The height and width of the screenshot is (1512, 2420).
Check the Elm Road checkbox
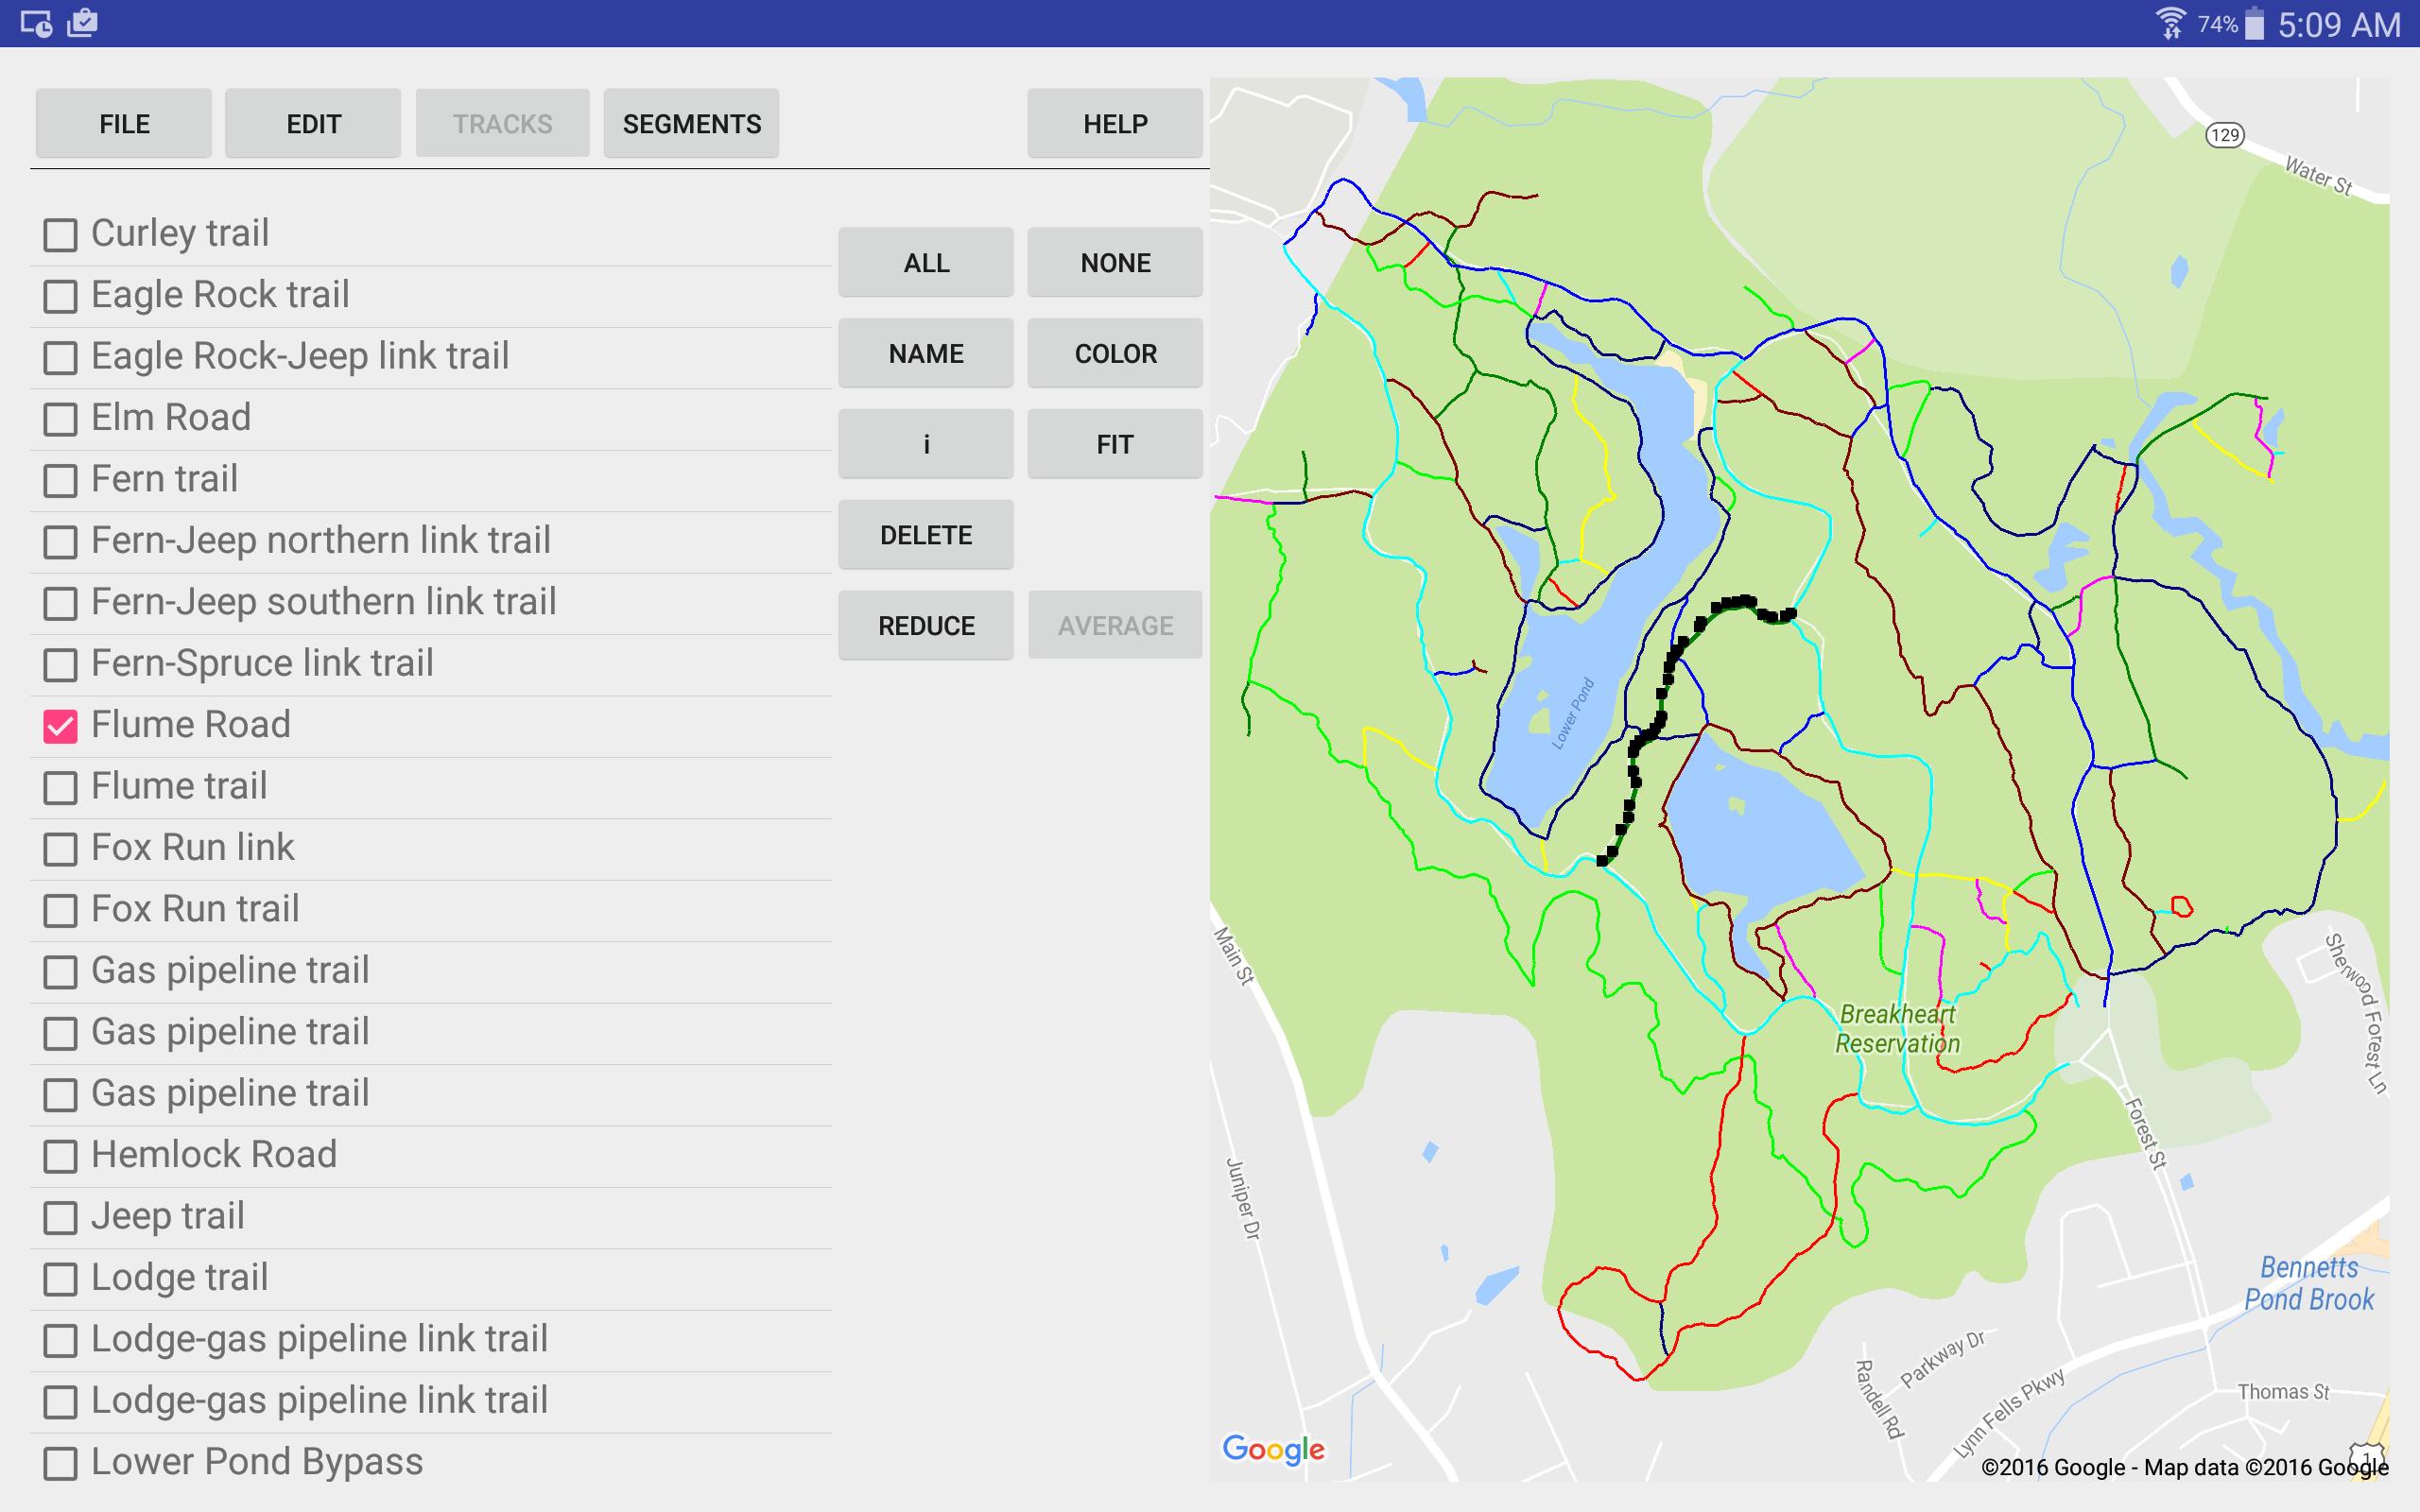coord(60,419)
